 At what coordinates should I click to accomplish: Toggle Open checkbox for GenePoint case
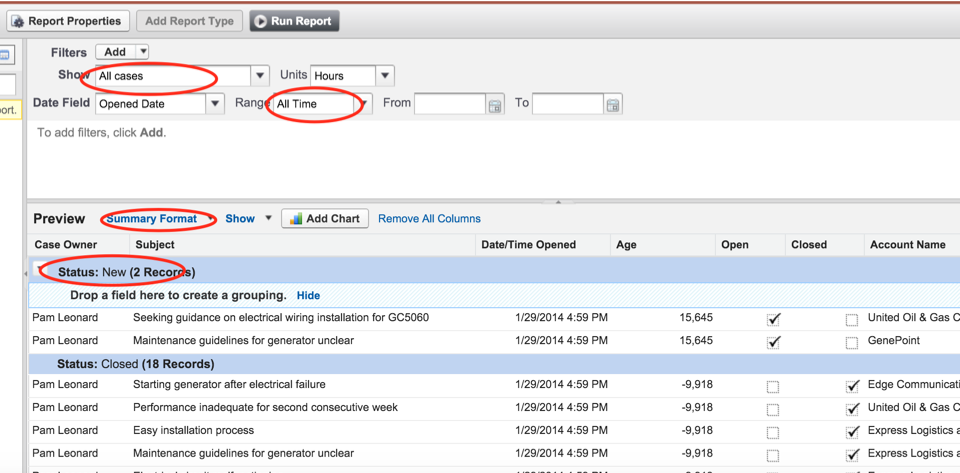[773, 342]
